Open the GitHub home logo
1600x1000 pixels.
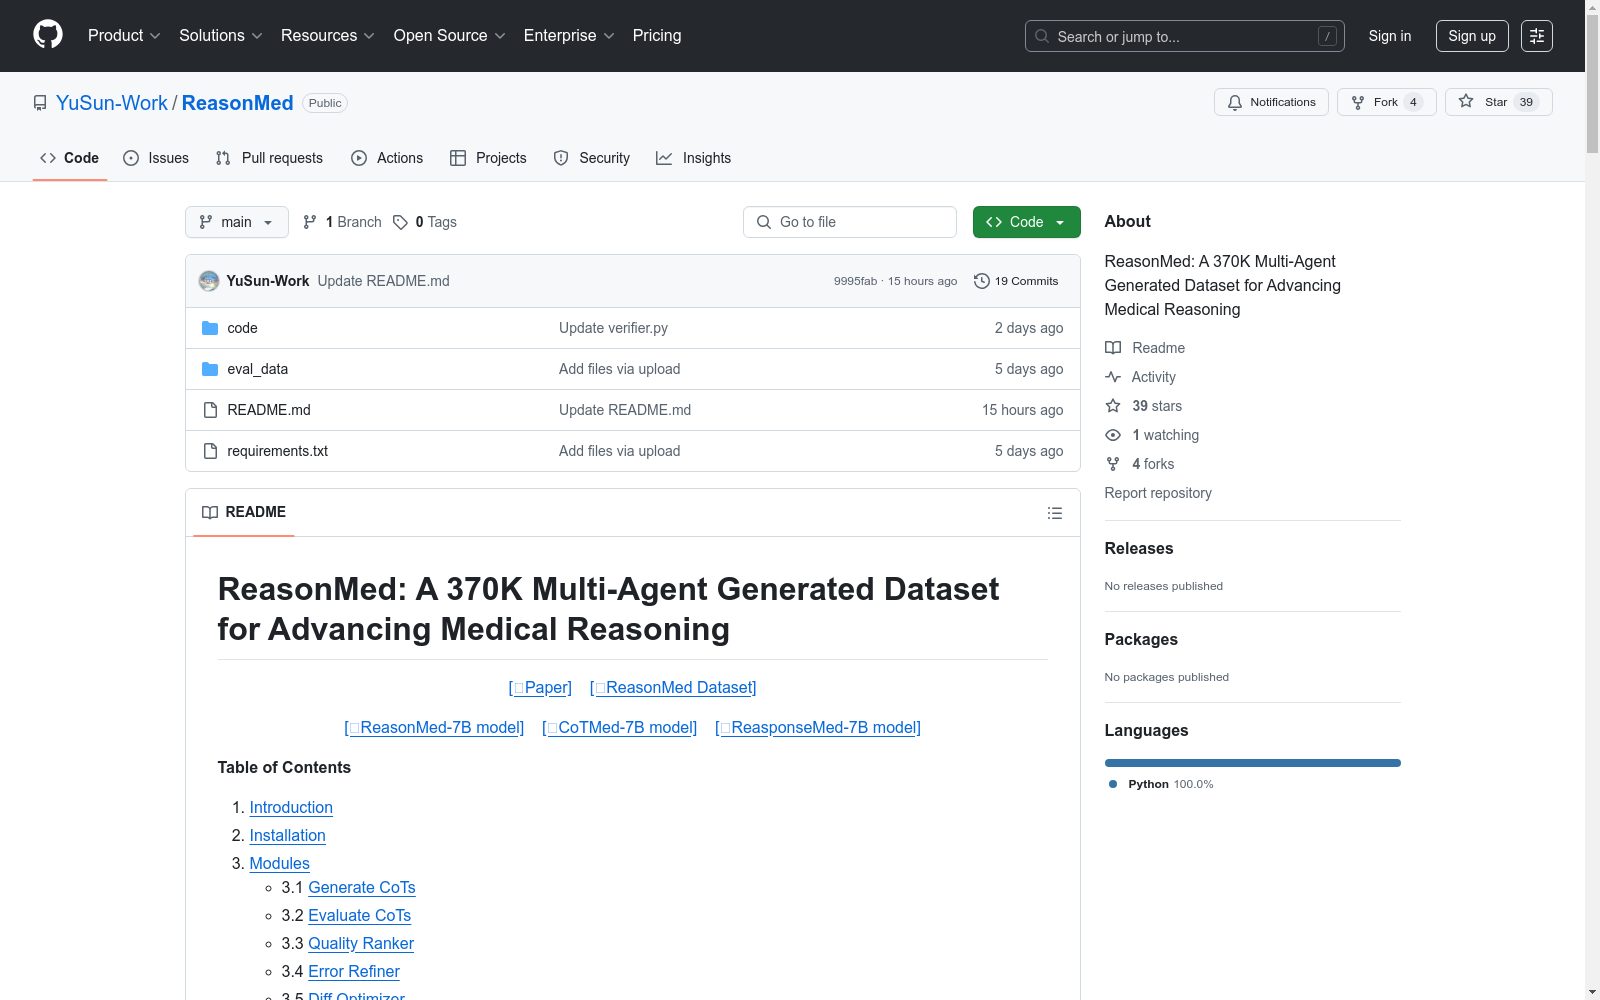48,35
